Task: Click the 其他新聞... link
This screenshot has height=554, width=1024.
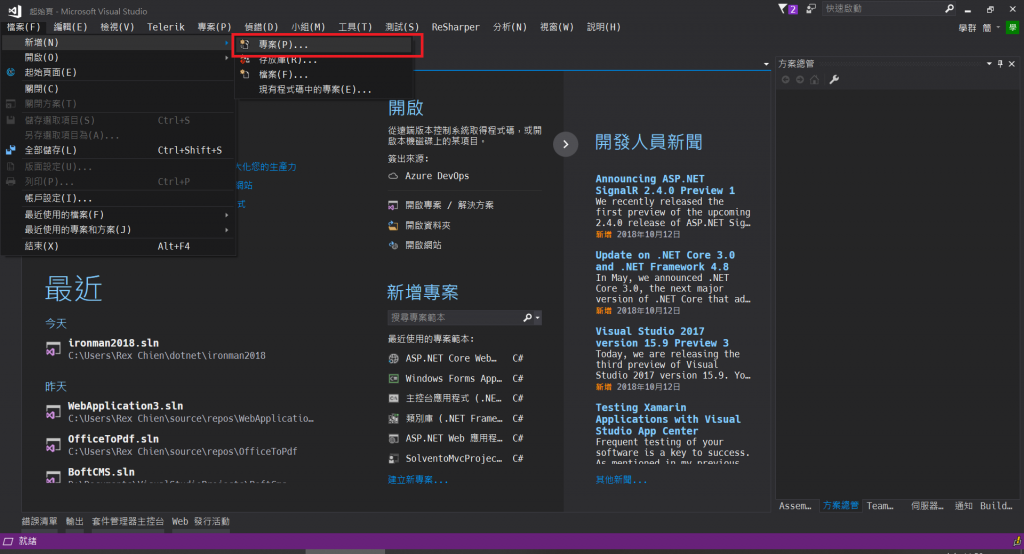Action: (x=621, y=480)
